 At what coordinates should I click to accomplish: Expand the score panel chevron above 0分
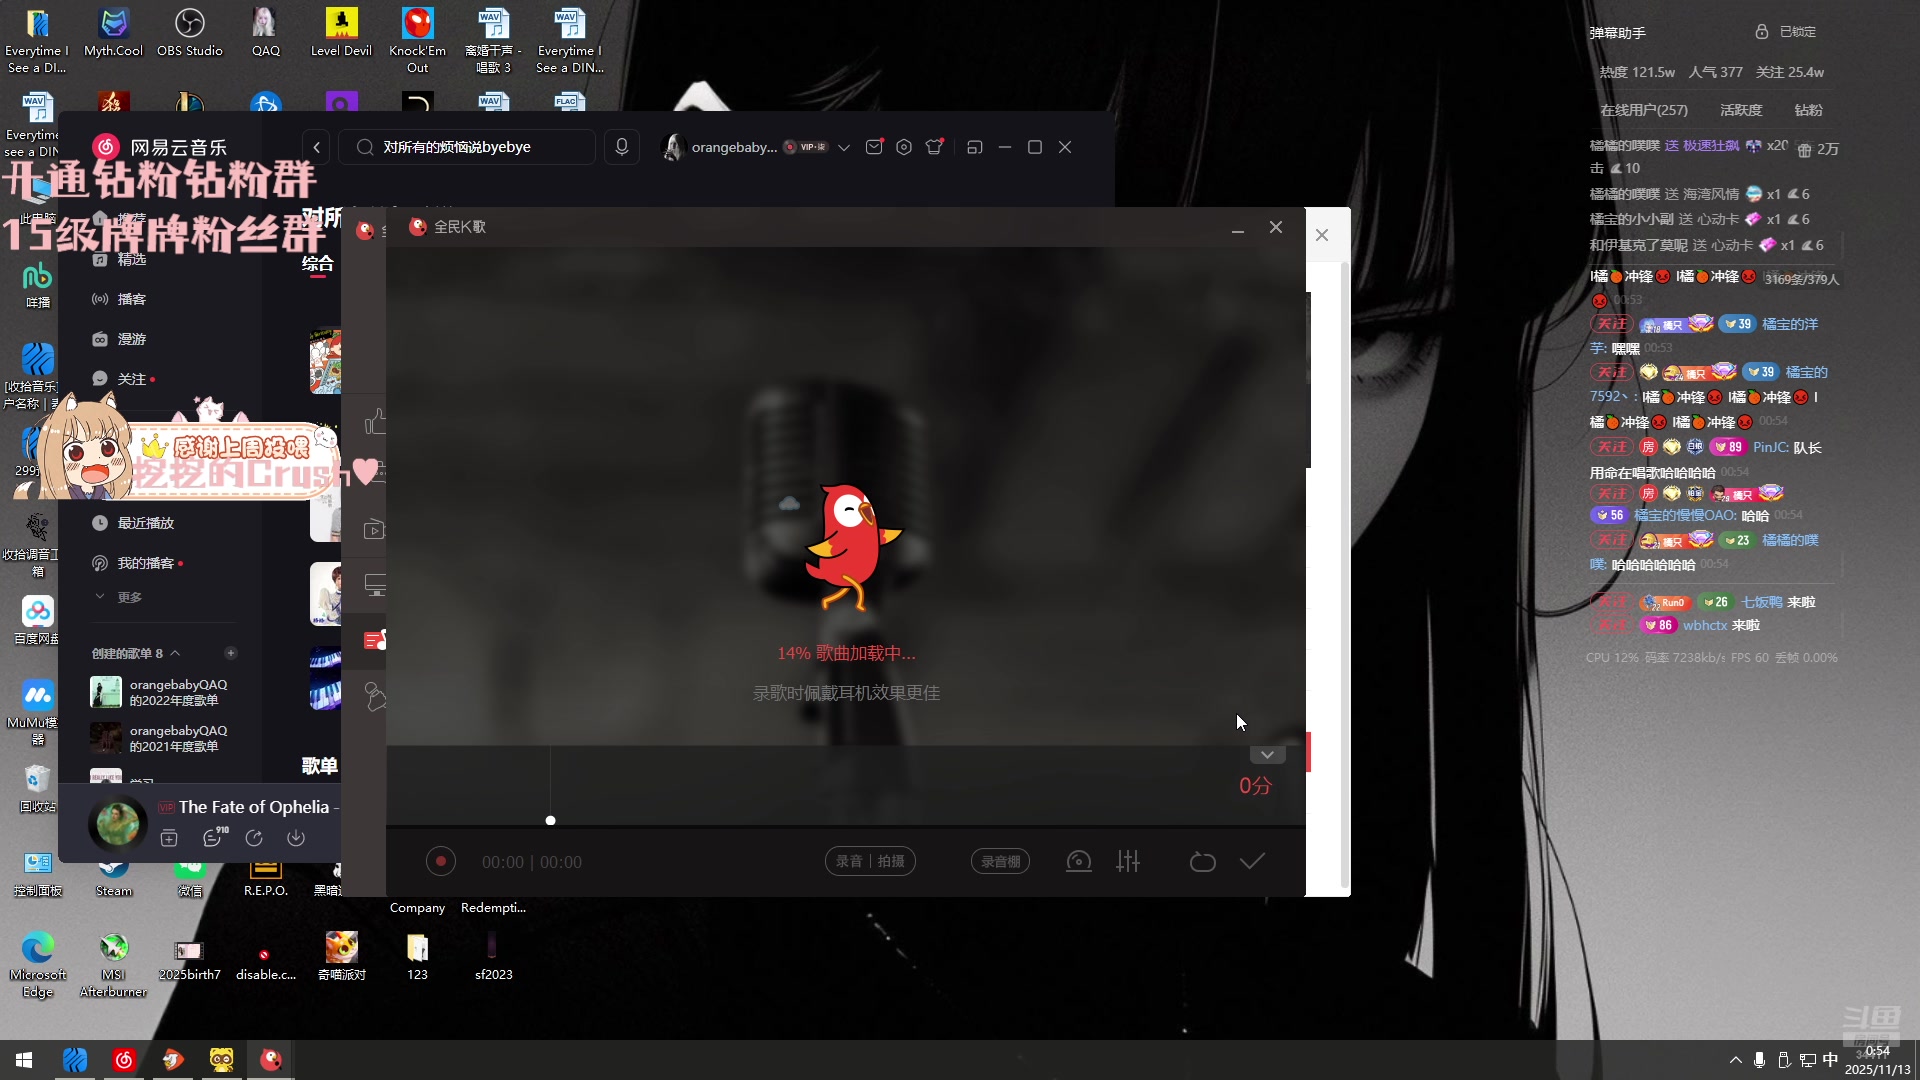click(x=1267, y=754)
